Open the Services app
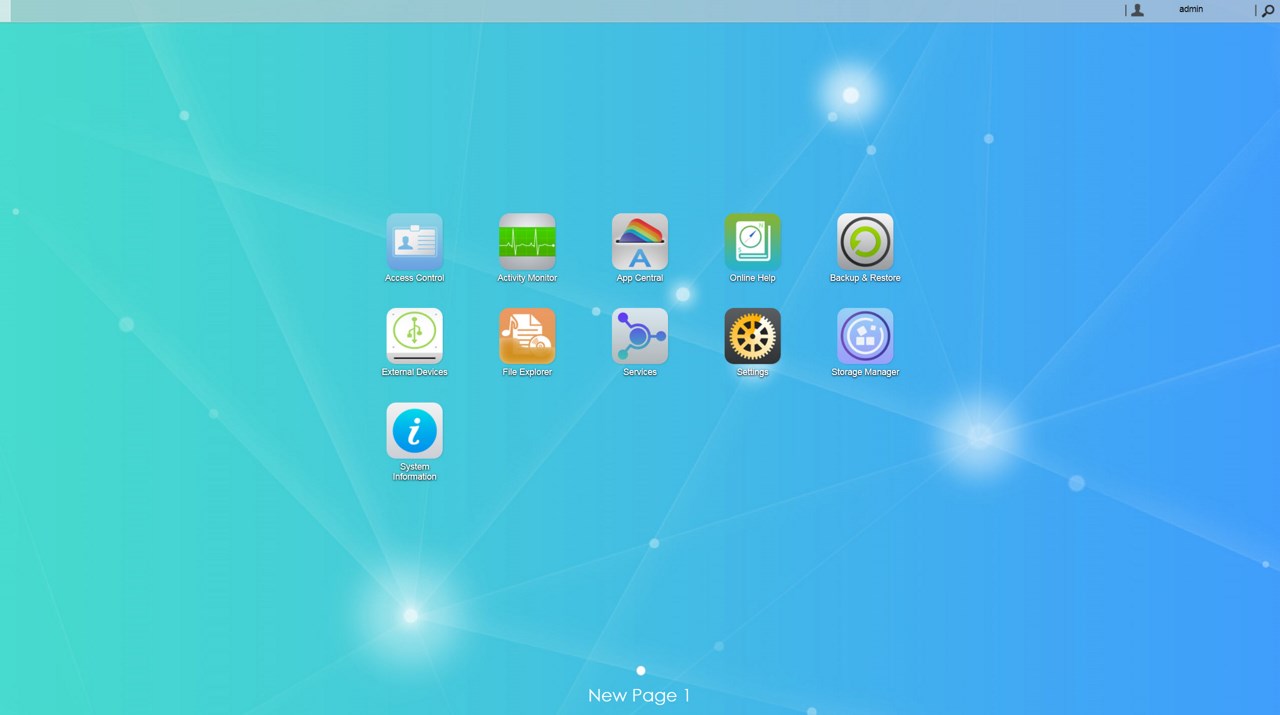The width and height of the screenshot is (1280, 715). coord(640,336)
